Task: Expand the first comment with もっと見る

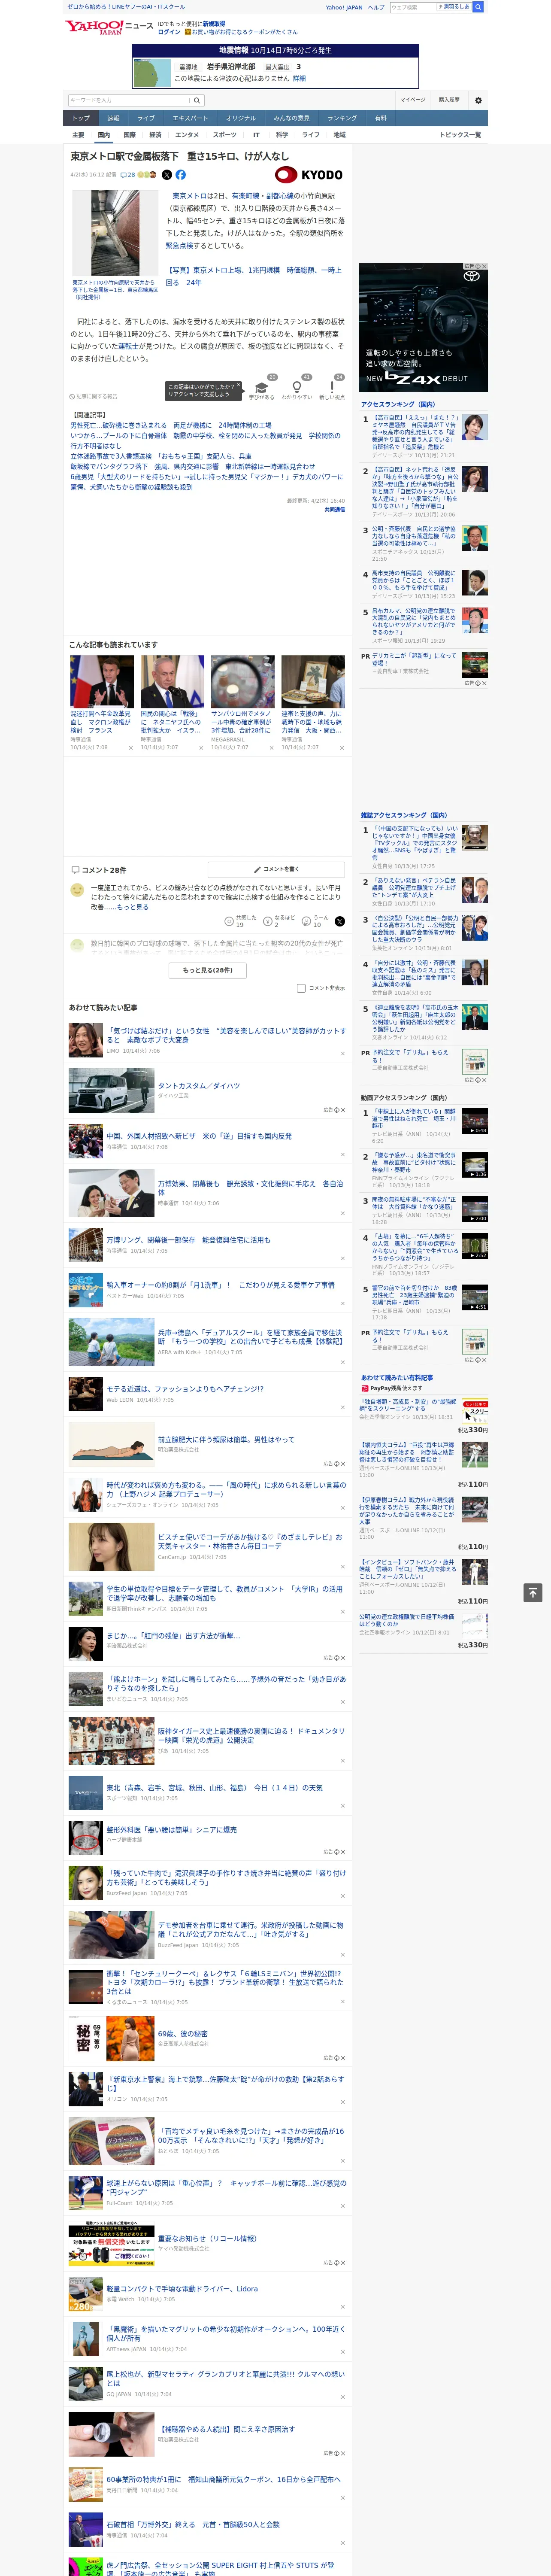Action: (x=132, y=907)
